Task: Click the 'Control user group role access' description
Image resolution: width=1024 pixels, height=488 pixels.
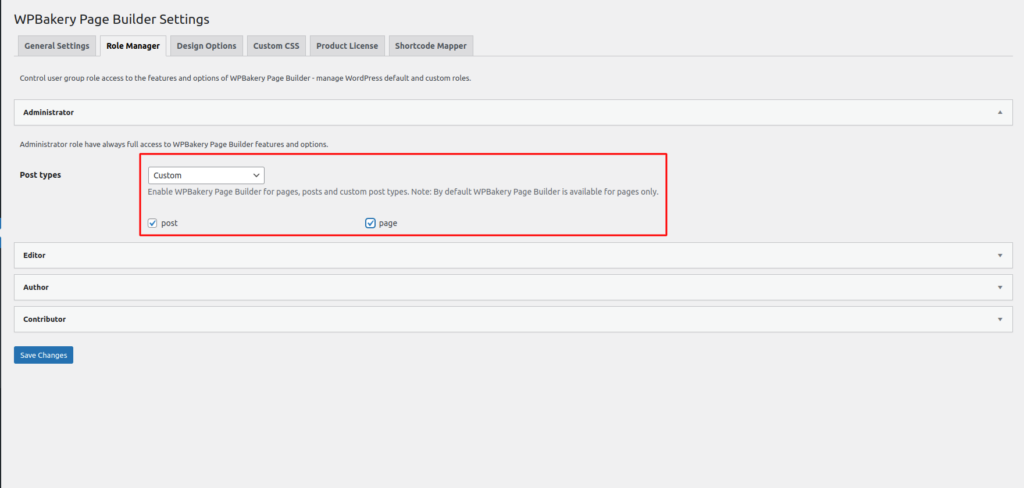Action: point(246,78)
